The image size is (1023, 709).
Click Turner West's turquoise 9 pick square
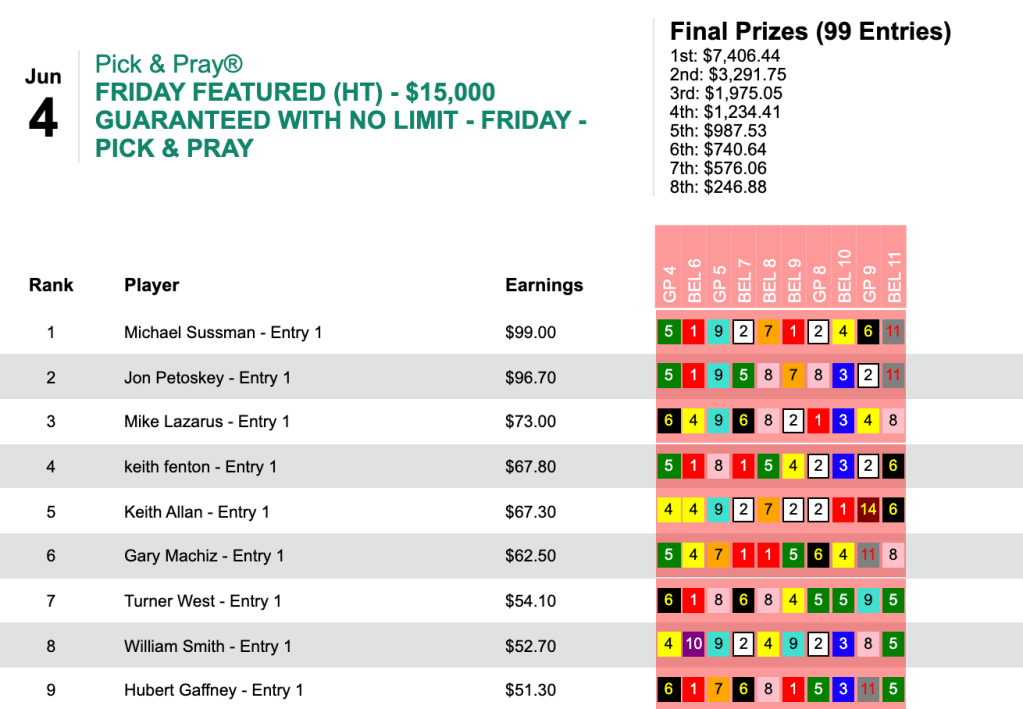click(869, 601)
